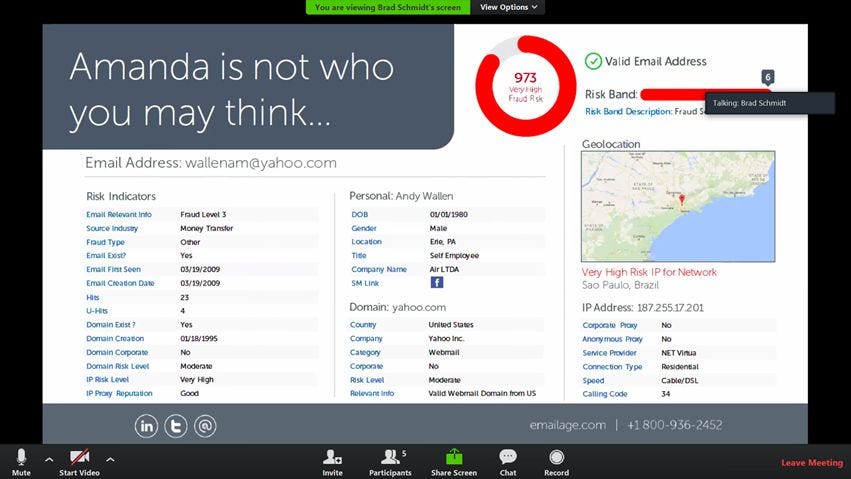
Task: Click the 'Email First Seen' label
Action: point(113,269)
